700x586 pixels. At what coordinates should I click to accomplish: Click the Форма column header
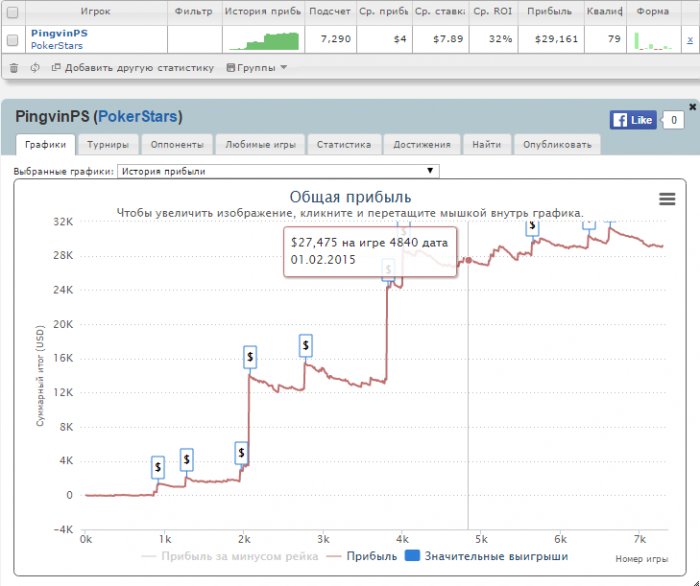point(653,12)
